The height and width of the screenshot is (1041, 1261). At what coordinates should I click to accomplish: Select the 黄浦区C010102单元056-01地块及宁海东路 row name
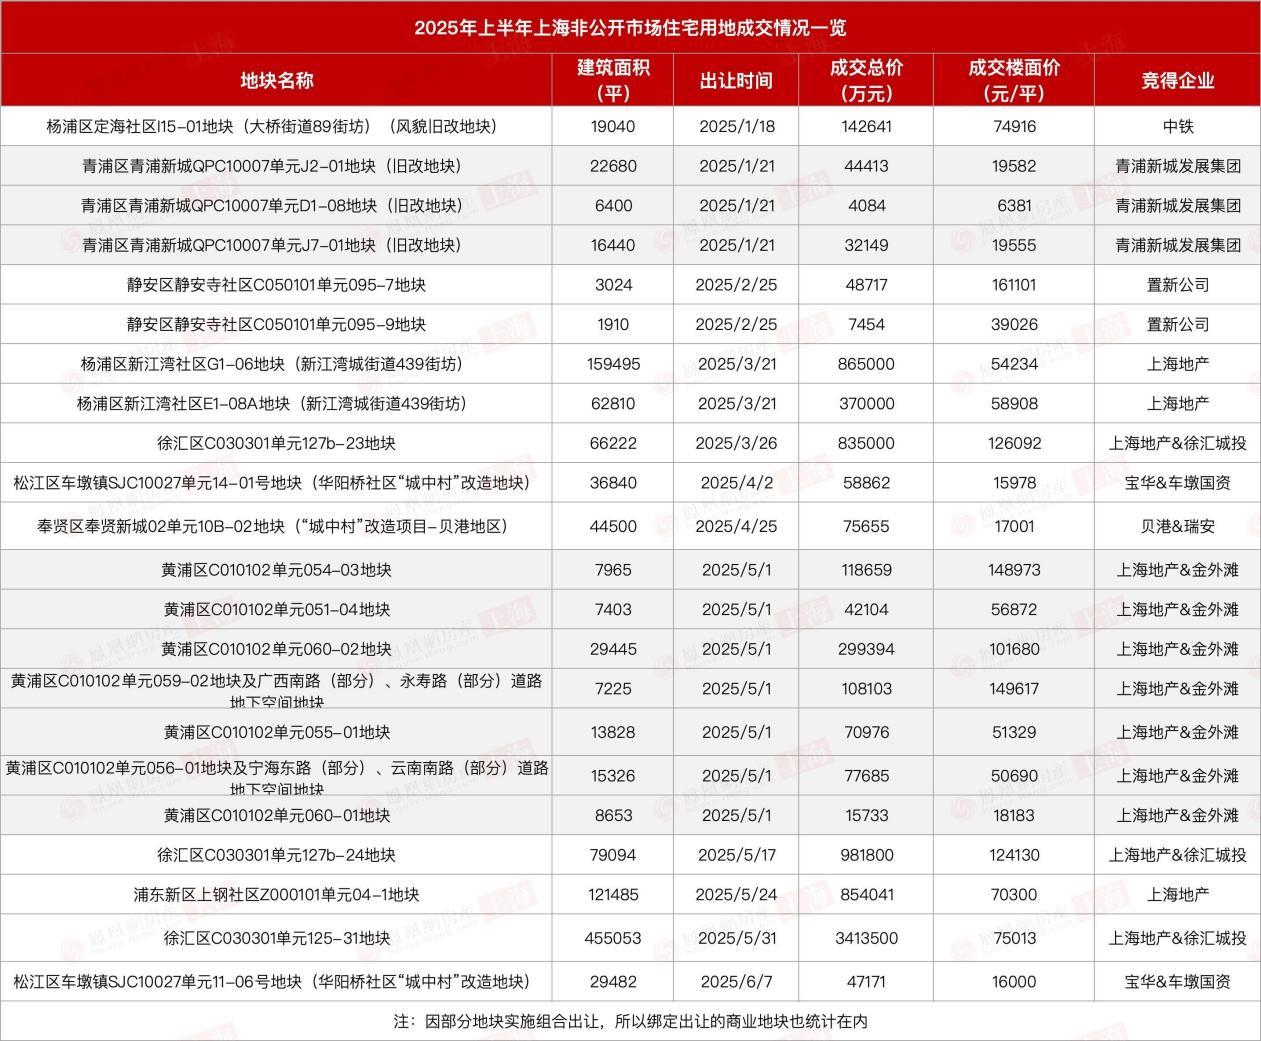pyautogui.click(x=276, y=776)
